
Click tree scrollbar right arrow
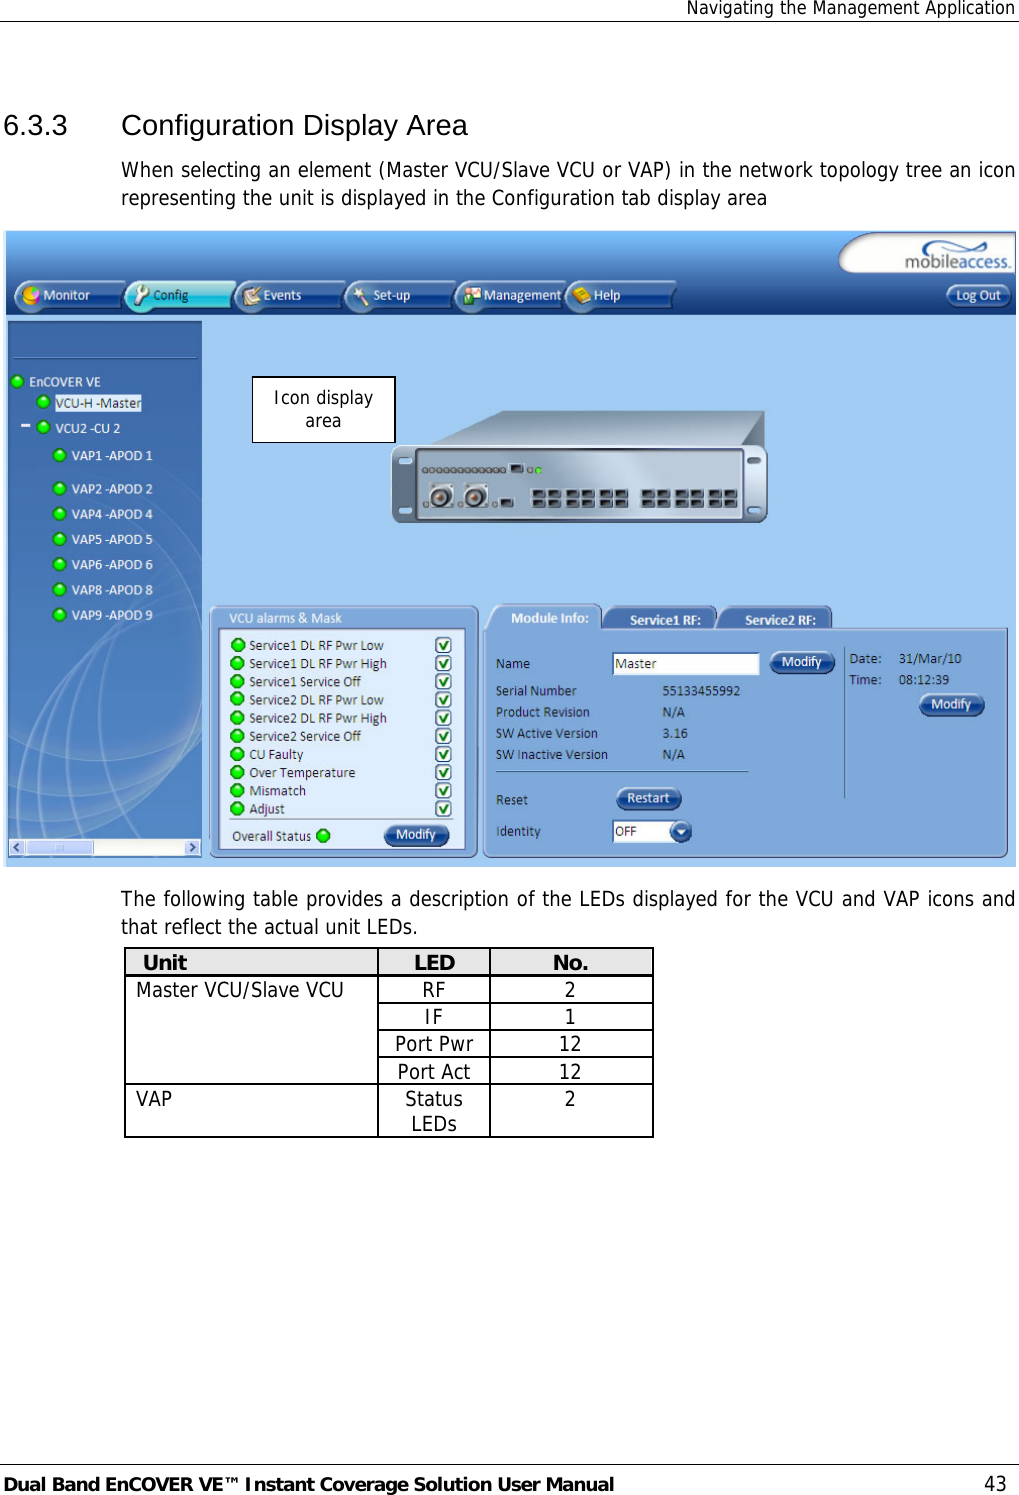(193, 847)
